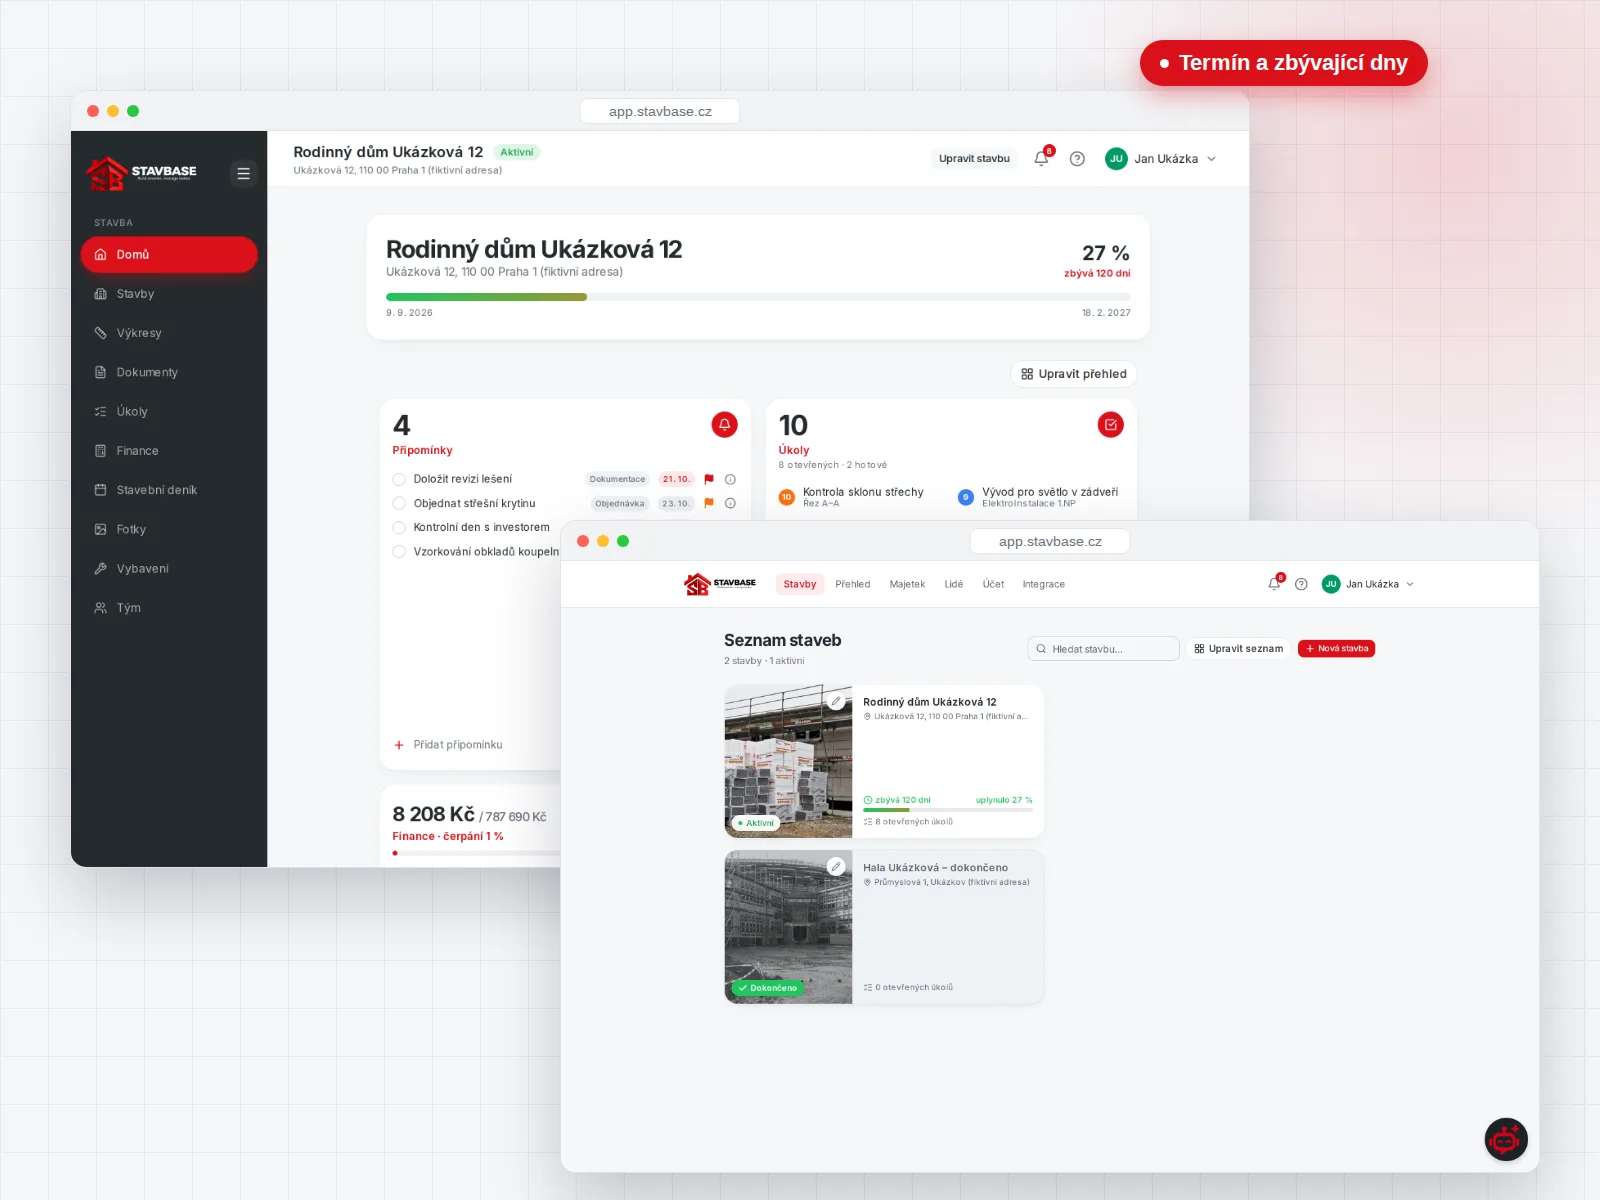Click the red flag for Doložit revizi lešení
Viewport: 1600px width, 1200px height.
[709, 479]
